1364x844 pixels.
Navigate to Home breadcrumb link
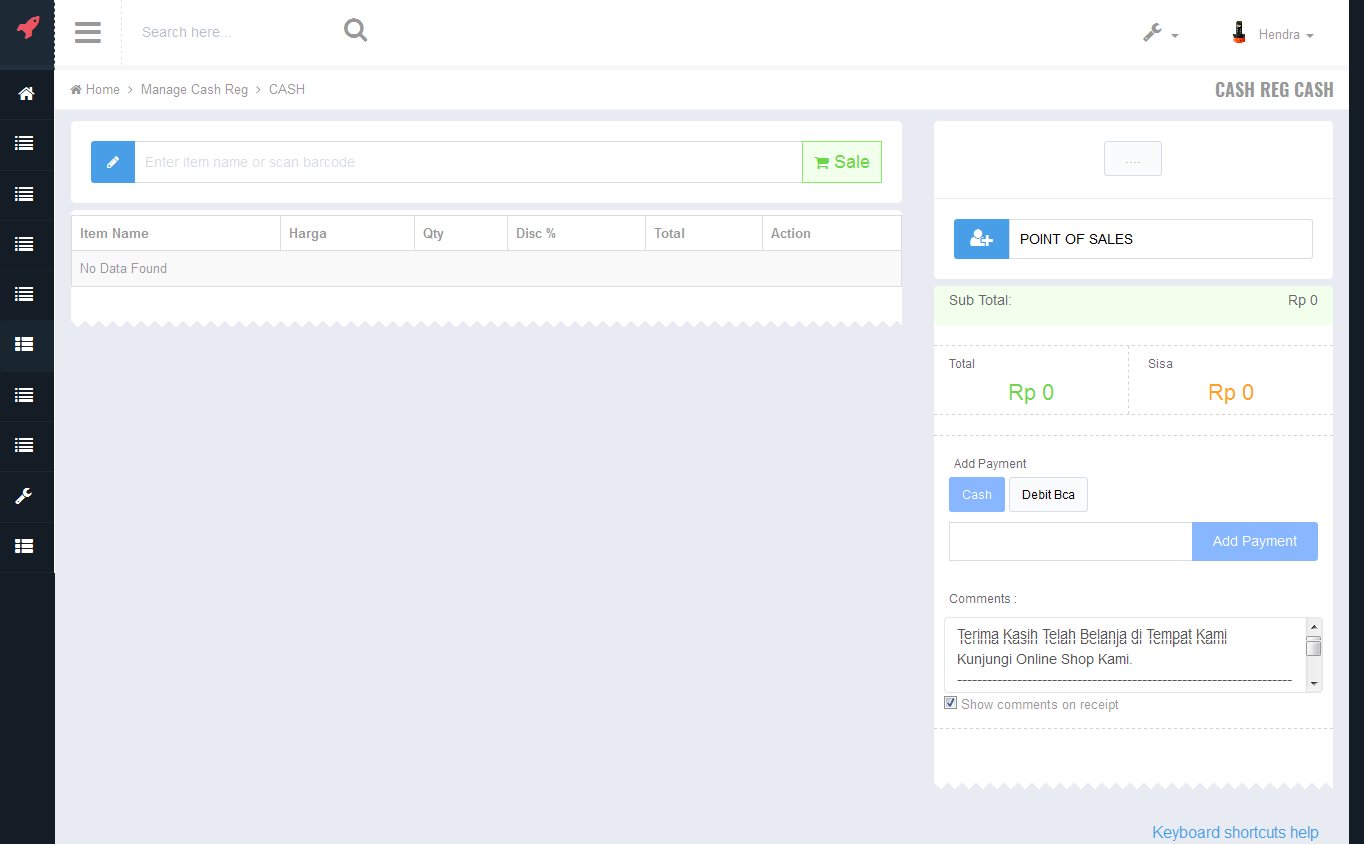pyautogui.click(x=96, y=89)
